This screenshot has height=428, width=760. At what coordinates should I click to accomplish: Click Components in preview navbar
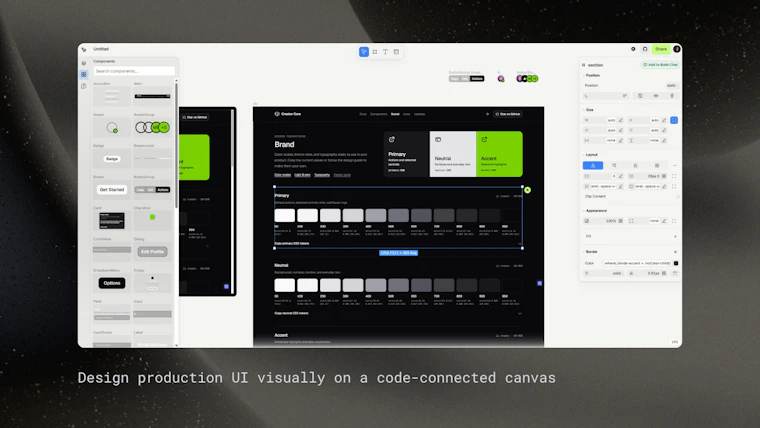(379, 114)
